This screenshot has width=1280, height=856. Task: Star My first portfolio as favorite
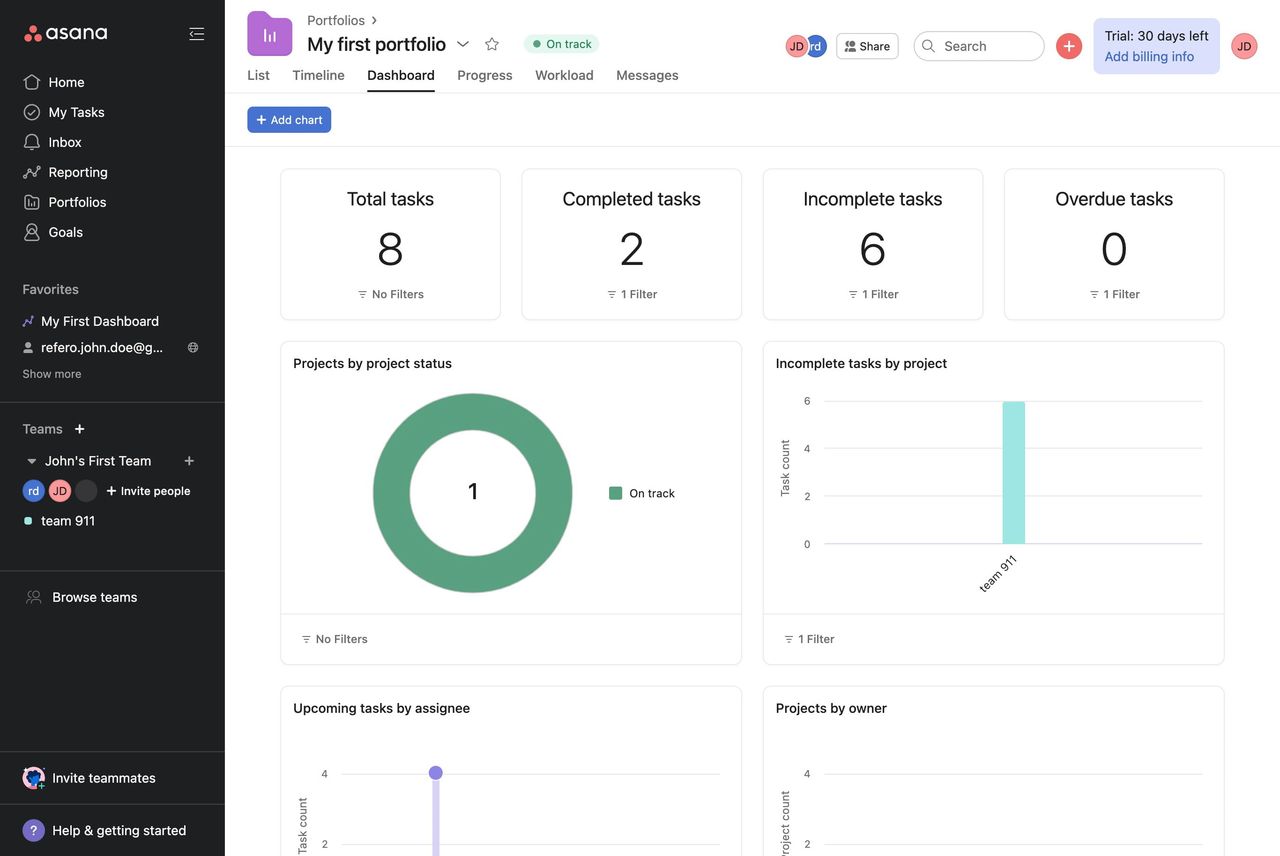tap(492, 44)
